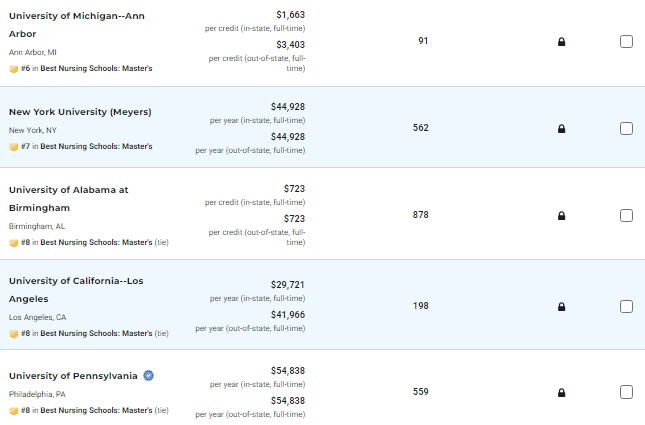This screenshot has height=425, width=645.
Task: Tick the University of Alabama compare checkbox
Action: point(626,215)
